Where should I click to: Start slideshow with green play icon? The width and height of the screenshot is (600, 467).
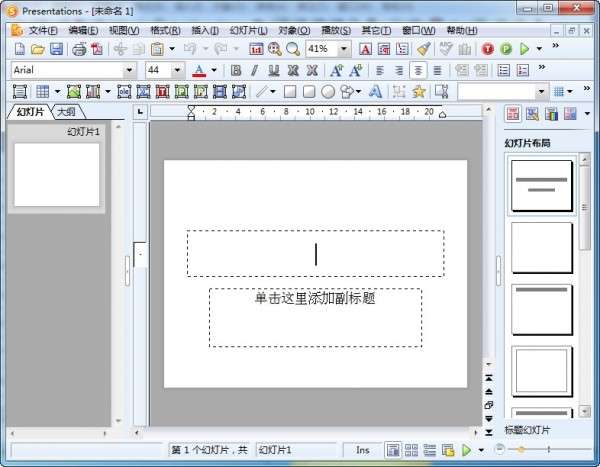(524, 49)
